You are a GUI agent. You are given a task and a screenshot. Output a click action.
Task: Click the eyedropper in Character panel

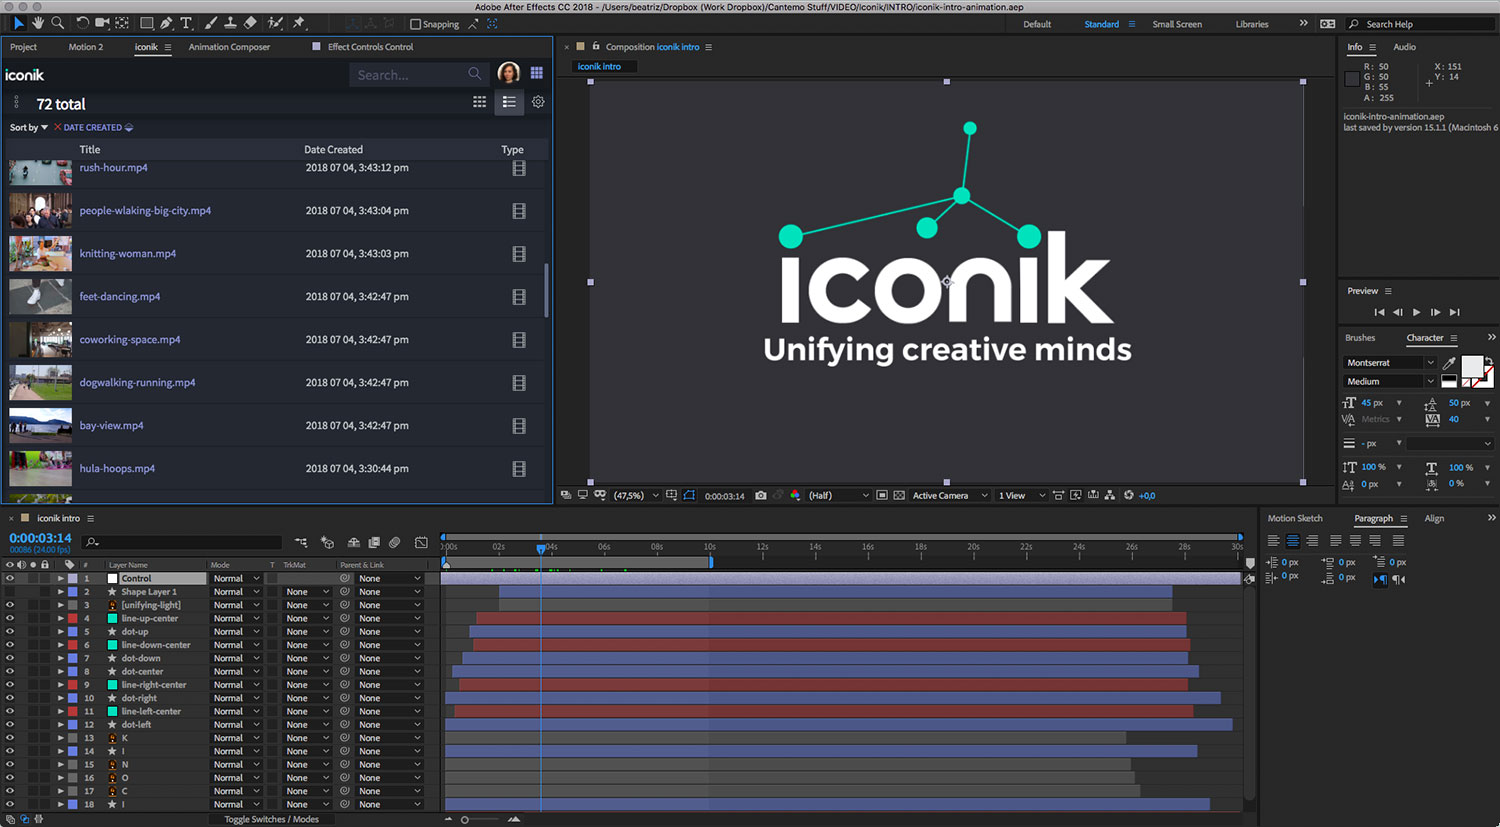(x=1449, y=363)
